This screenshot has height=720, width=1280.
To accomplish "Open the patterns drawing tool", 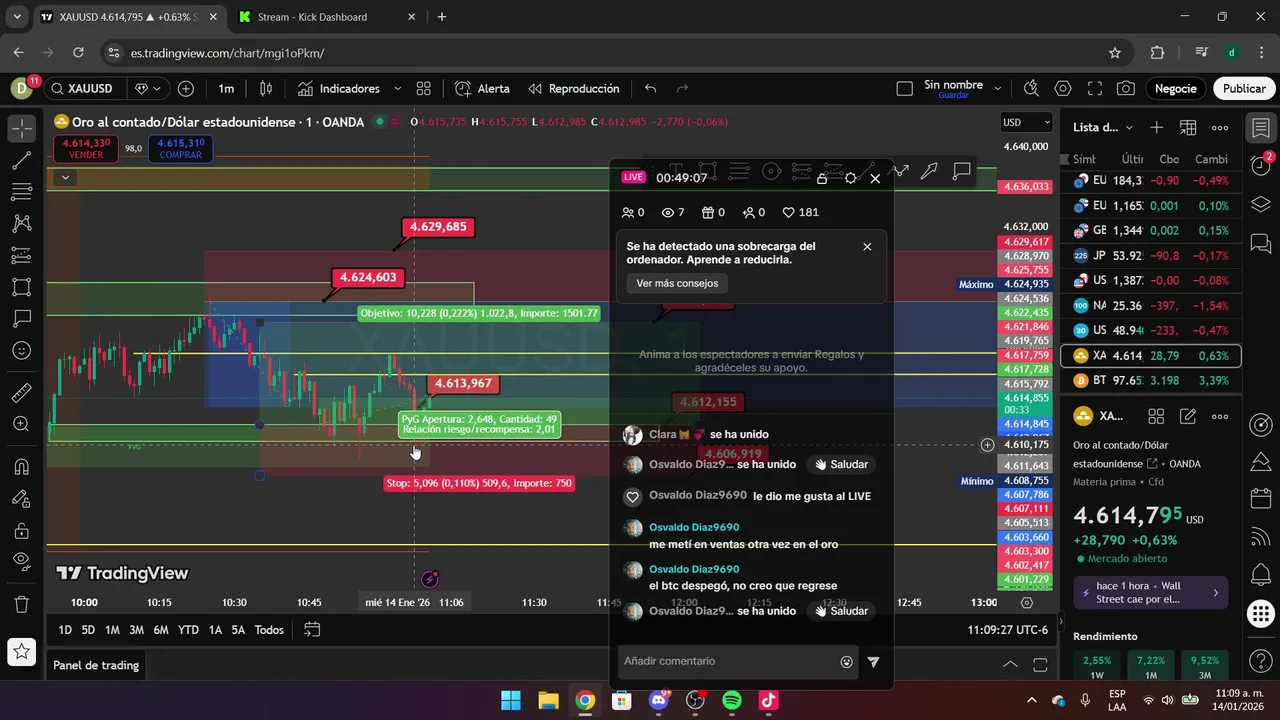I will click(21, 223).
